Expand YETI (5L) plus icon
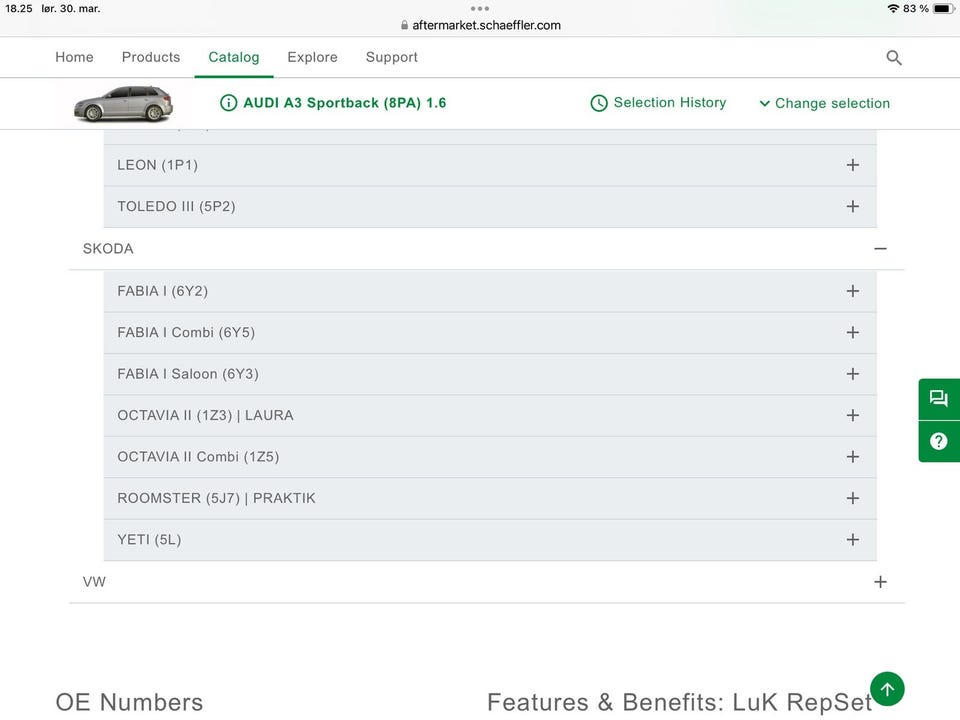Screen dimensions: 960x720 (852, 539)
